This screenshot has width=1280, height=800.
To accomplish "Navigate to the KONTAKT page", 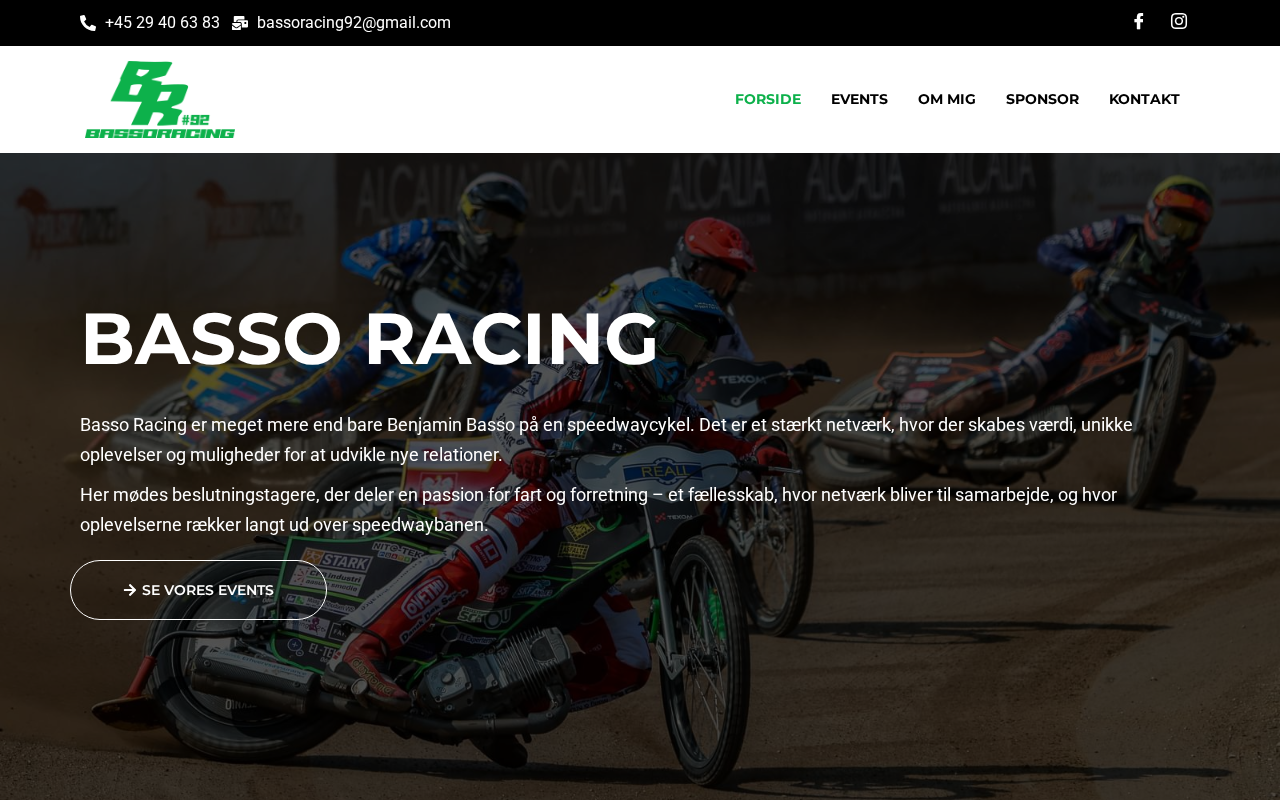I will (x=1144, y=99).
